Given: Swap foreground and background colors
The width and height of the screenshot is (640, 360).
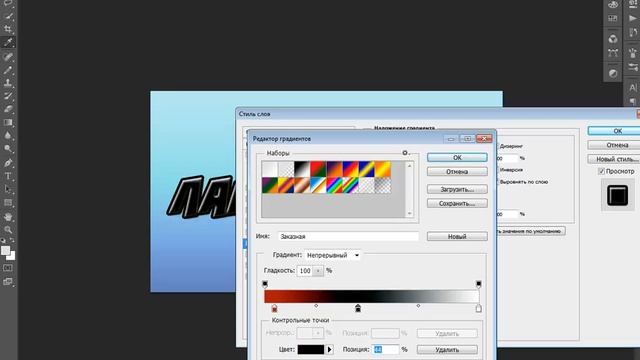Looking at the screenshot, I should coord(12,240).
